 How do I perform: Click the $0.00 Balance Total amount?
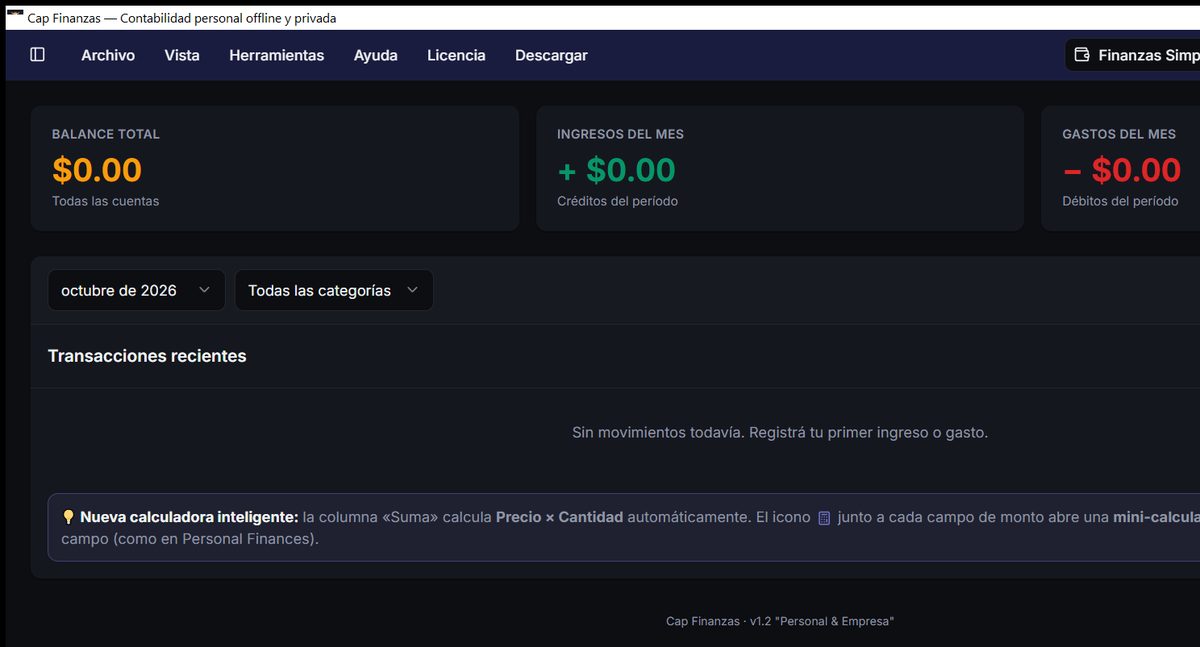[97, 170]
